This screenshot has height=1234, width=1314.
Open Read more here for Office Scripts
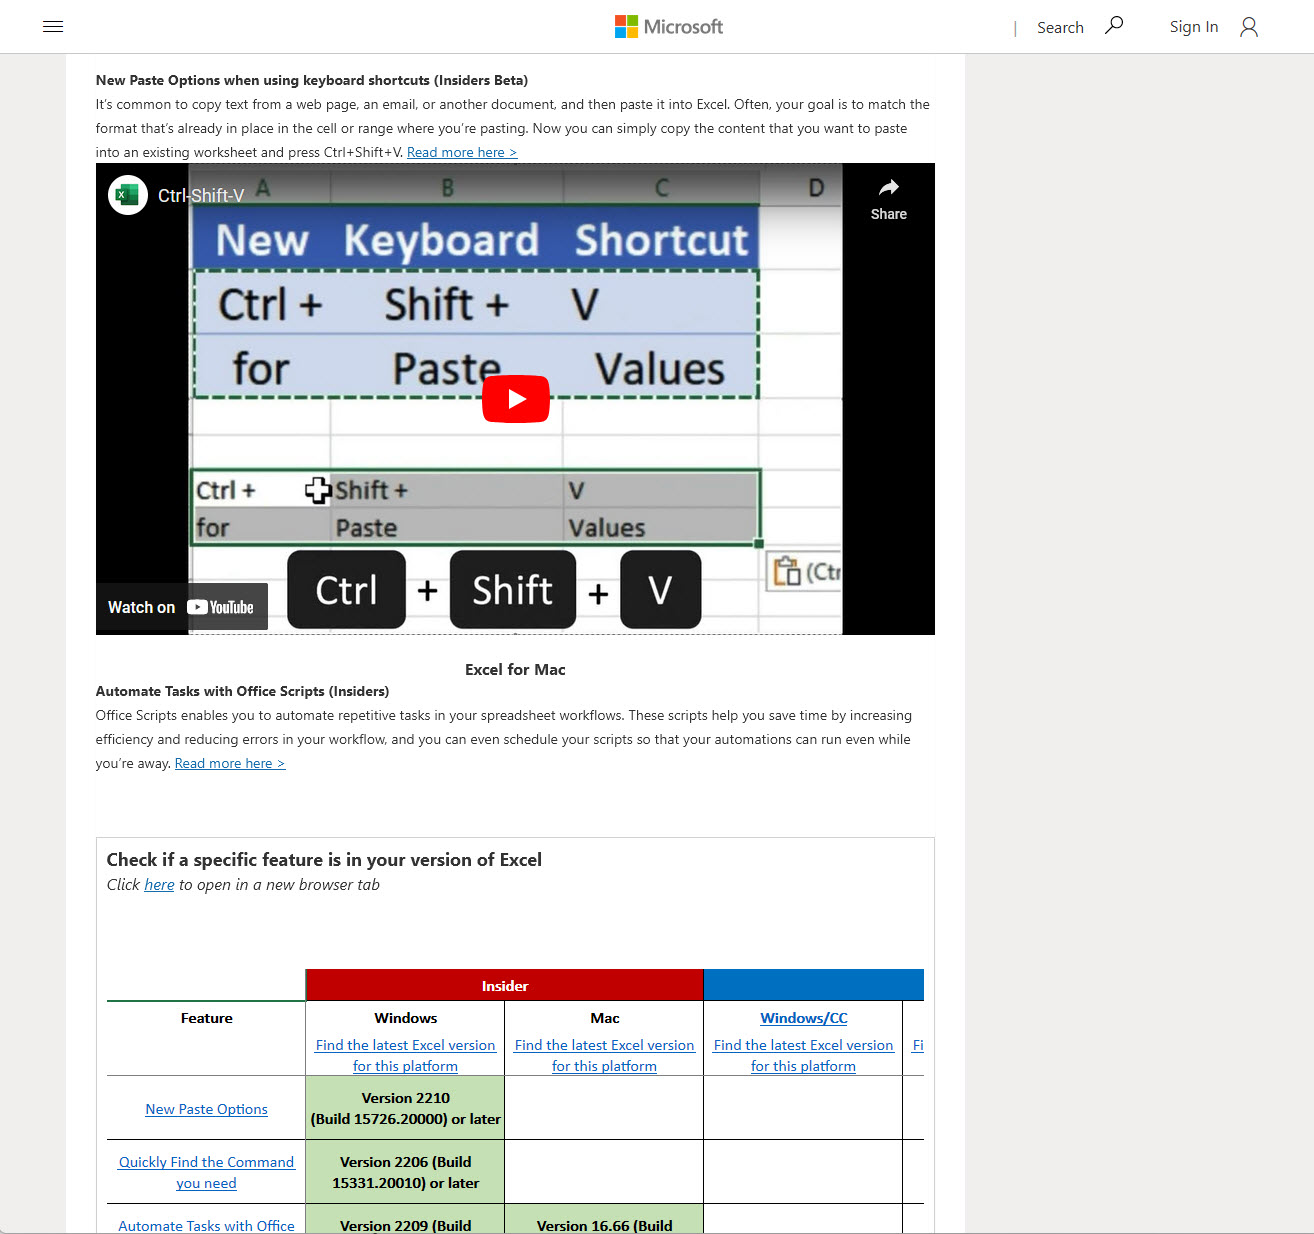229,763
